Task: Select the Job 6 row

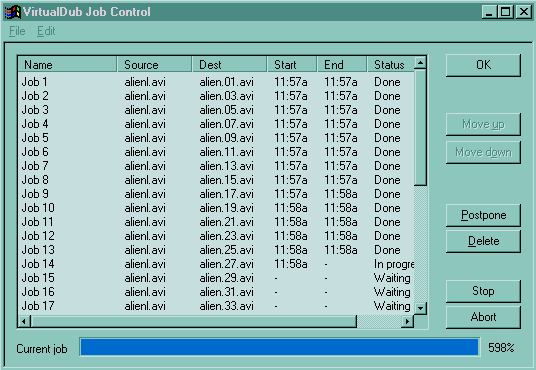Action: (216, 152)
